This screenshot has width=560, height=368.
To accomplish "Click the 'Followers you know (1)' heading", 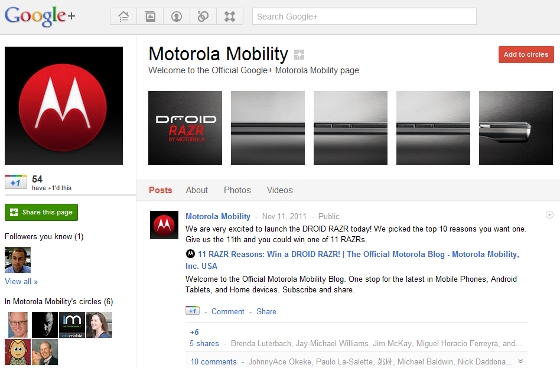I will 44,237.
